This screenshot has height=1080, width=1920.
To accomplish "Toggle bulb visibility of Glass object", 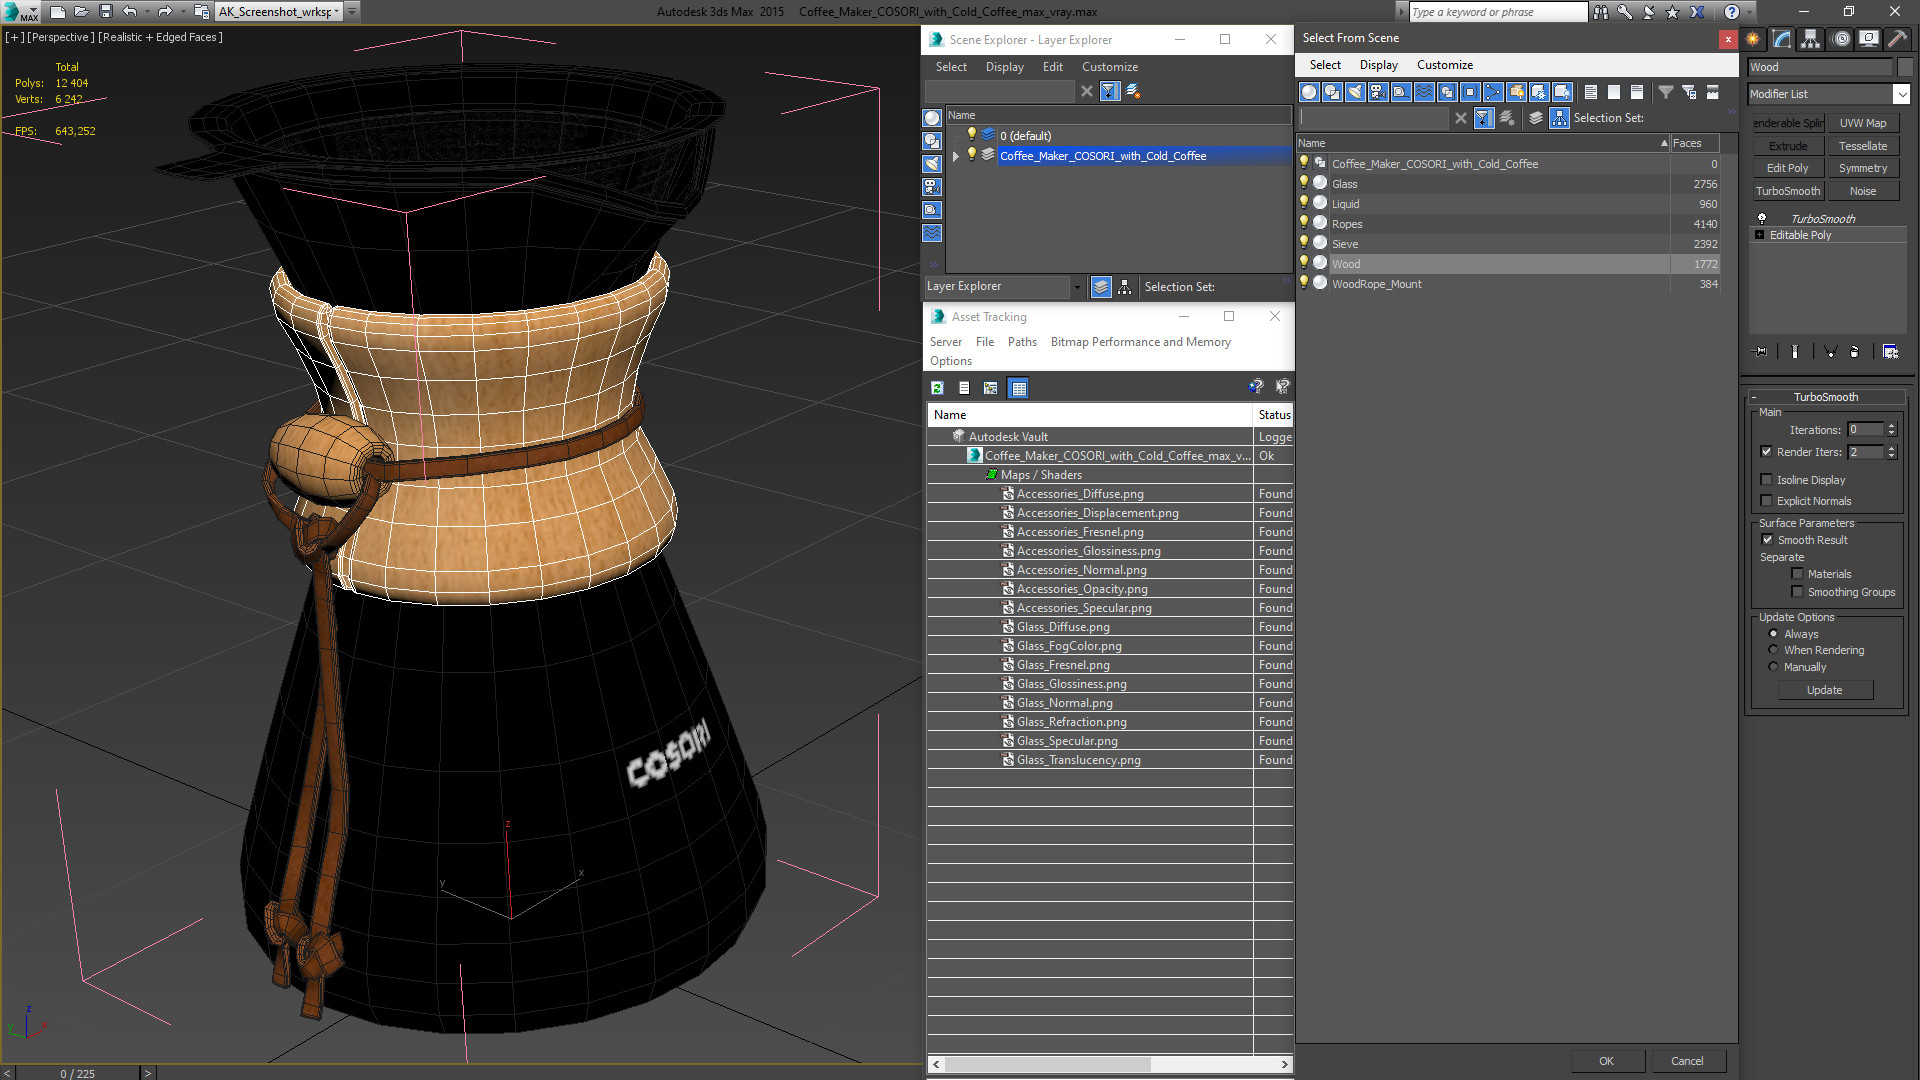I will click(1304, 183).
